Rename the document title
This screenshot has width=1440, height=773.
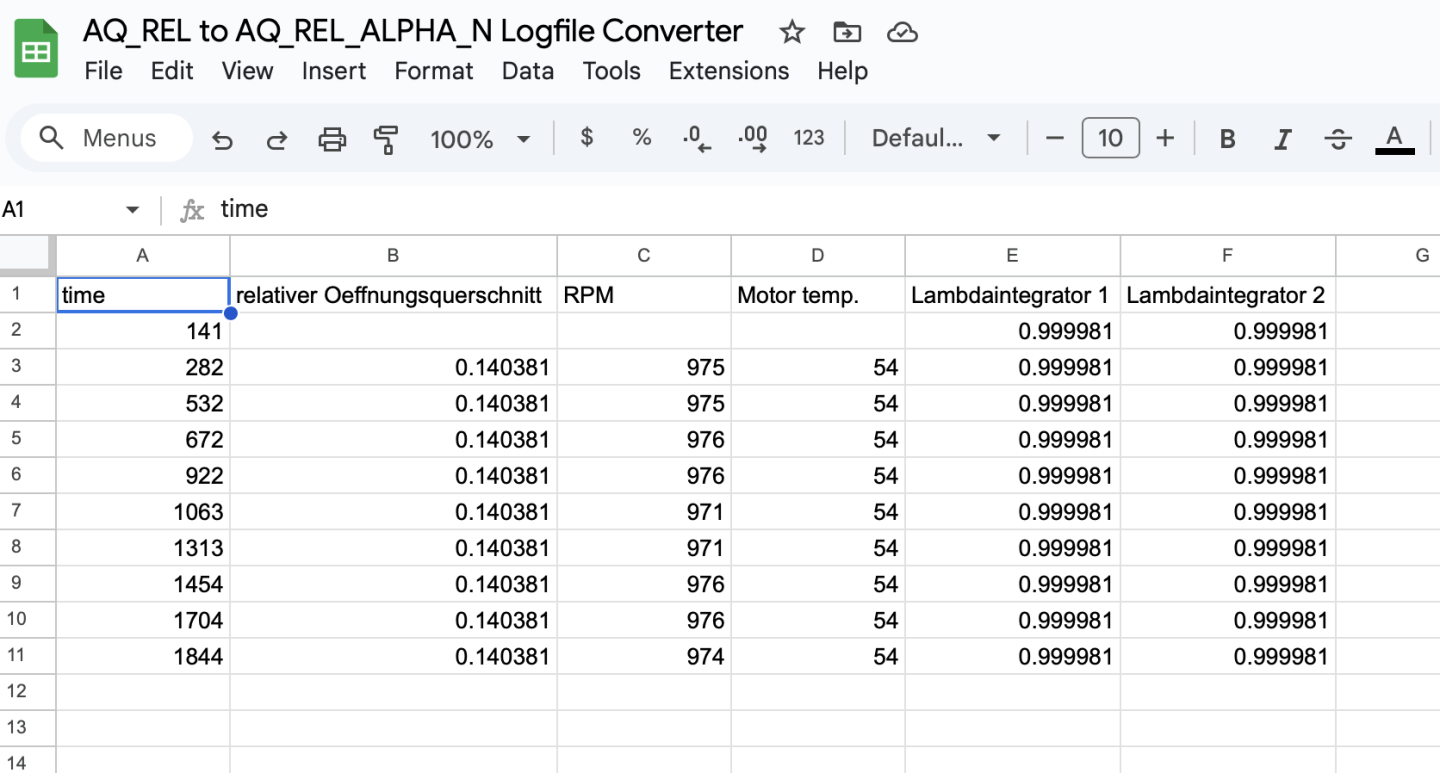[413, 32]
